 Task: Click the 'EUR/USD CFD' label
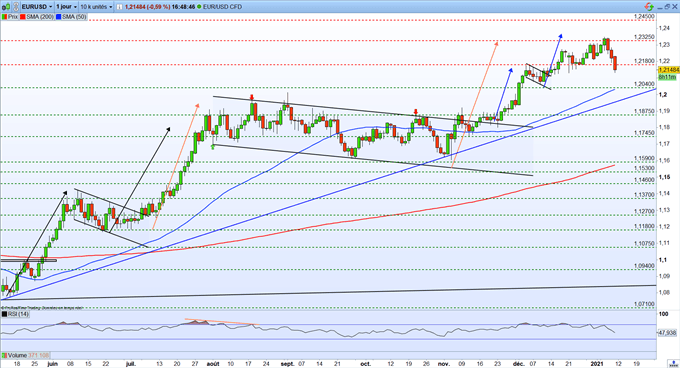point(222,7)
